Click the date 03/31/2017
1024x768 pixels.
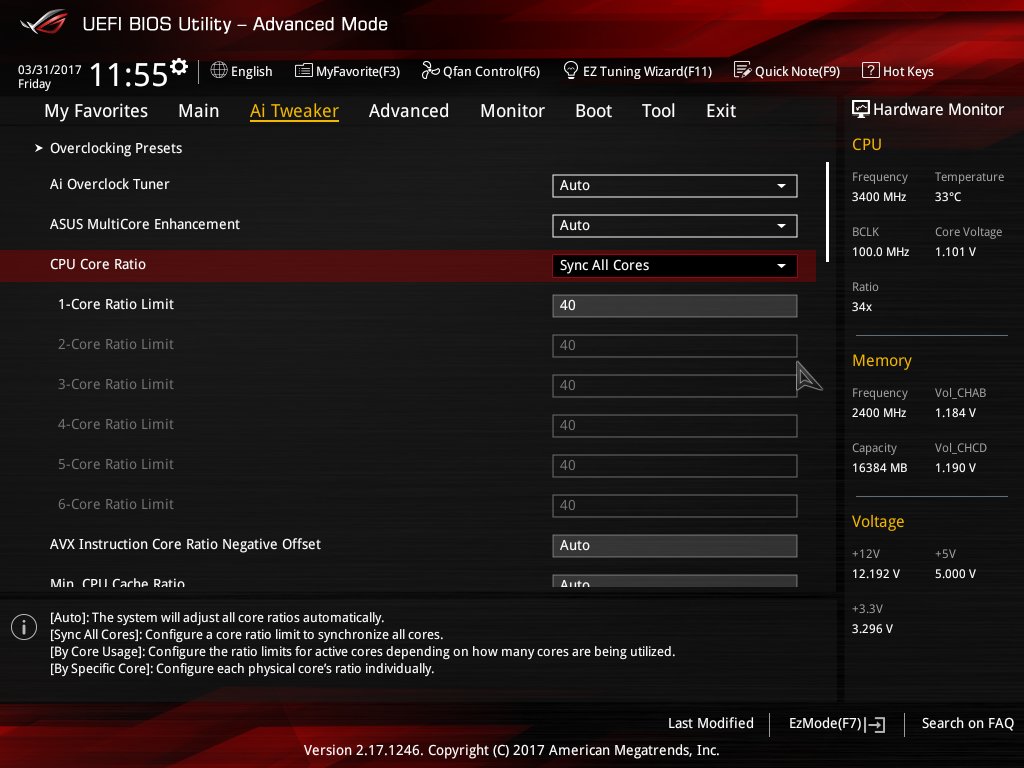(50, 70)
